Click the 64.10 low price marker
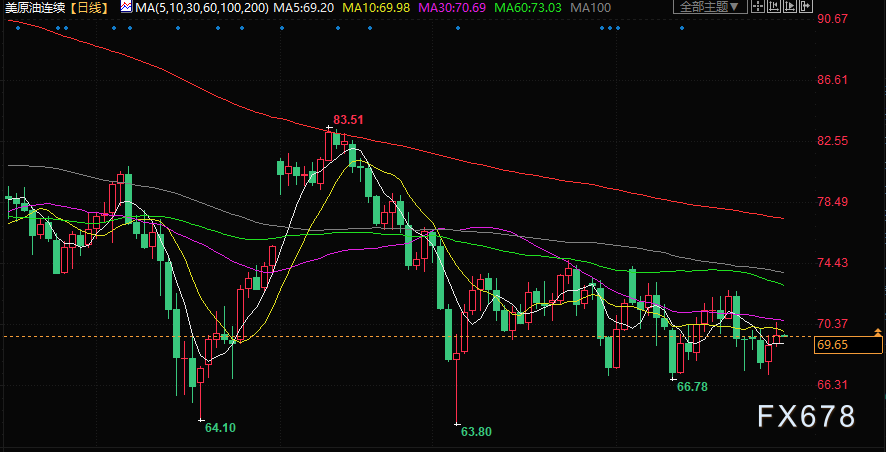Screen dimensions: 886x452 coord(220,428)
